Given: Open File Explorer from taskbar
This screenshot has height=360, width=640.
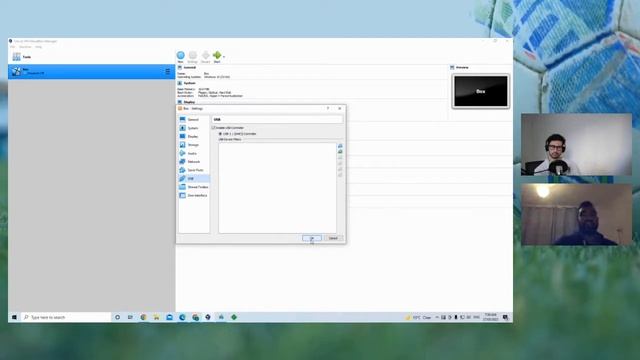Looking at the screenshot, I should coord(156,317).
